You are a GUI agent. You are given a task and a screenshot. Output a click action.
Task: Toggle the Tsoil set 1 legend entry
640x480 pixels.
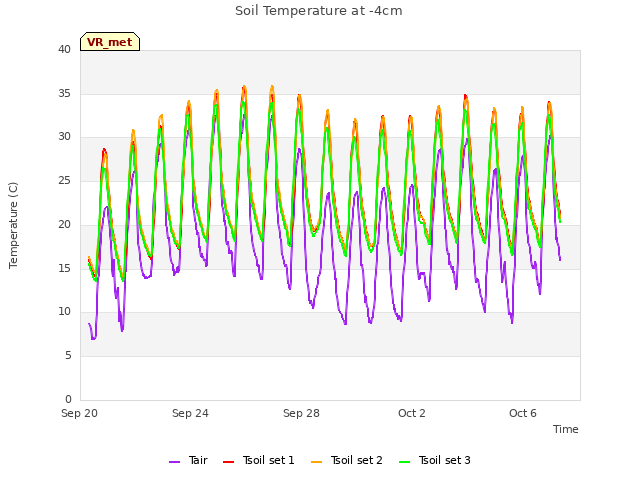259,461
